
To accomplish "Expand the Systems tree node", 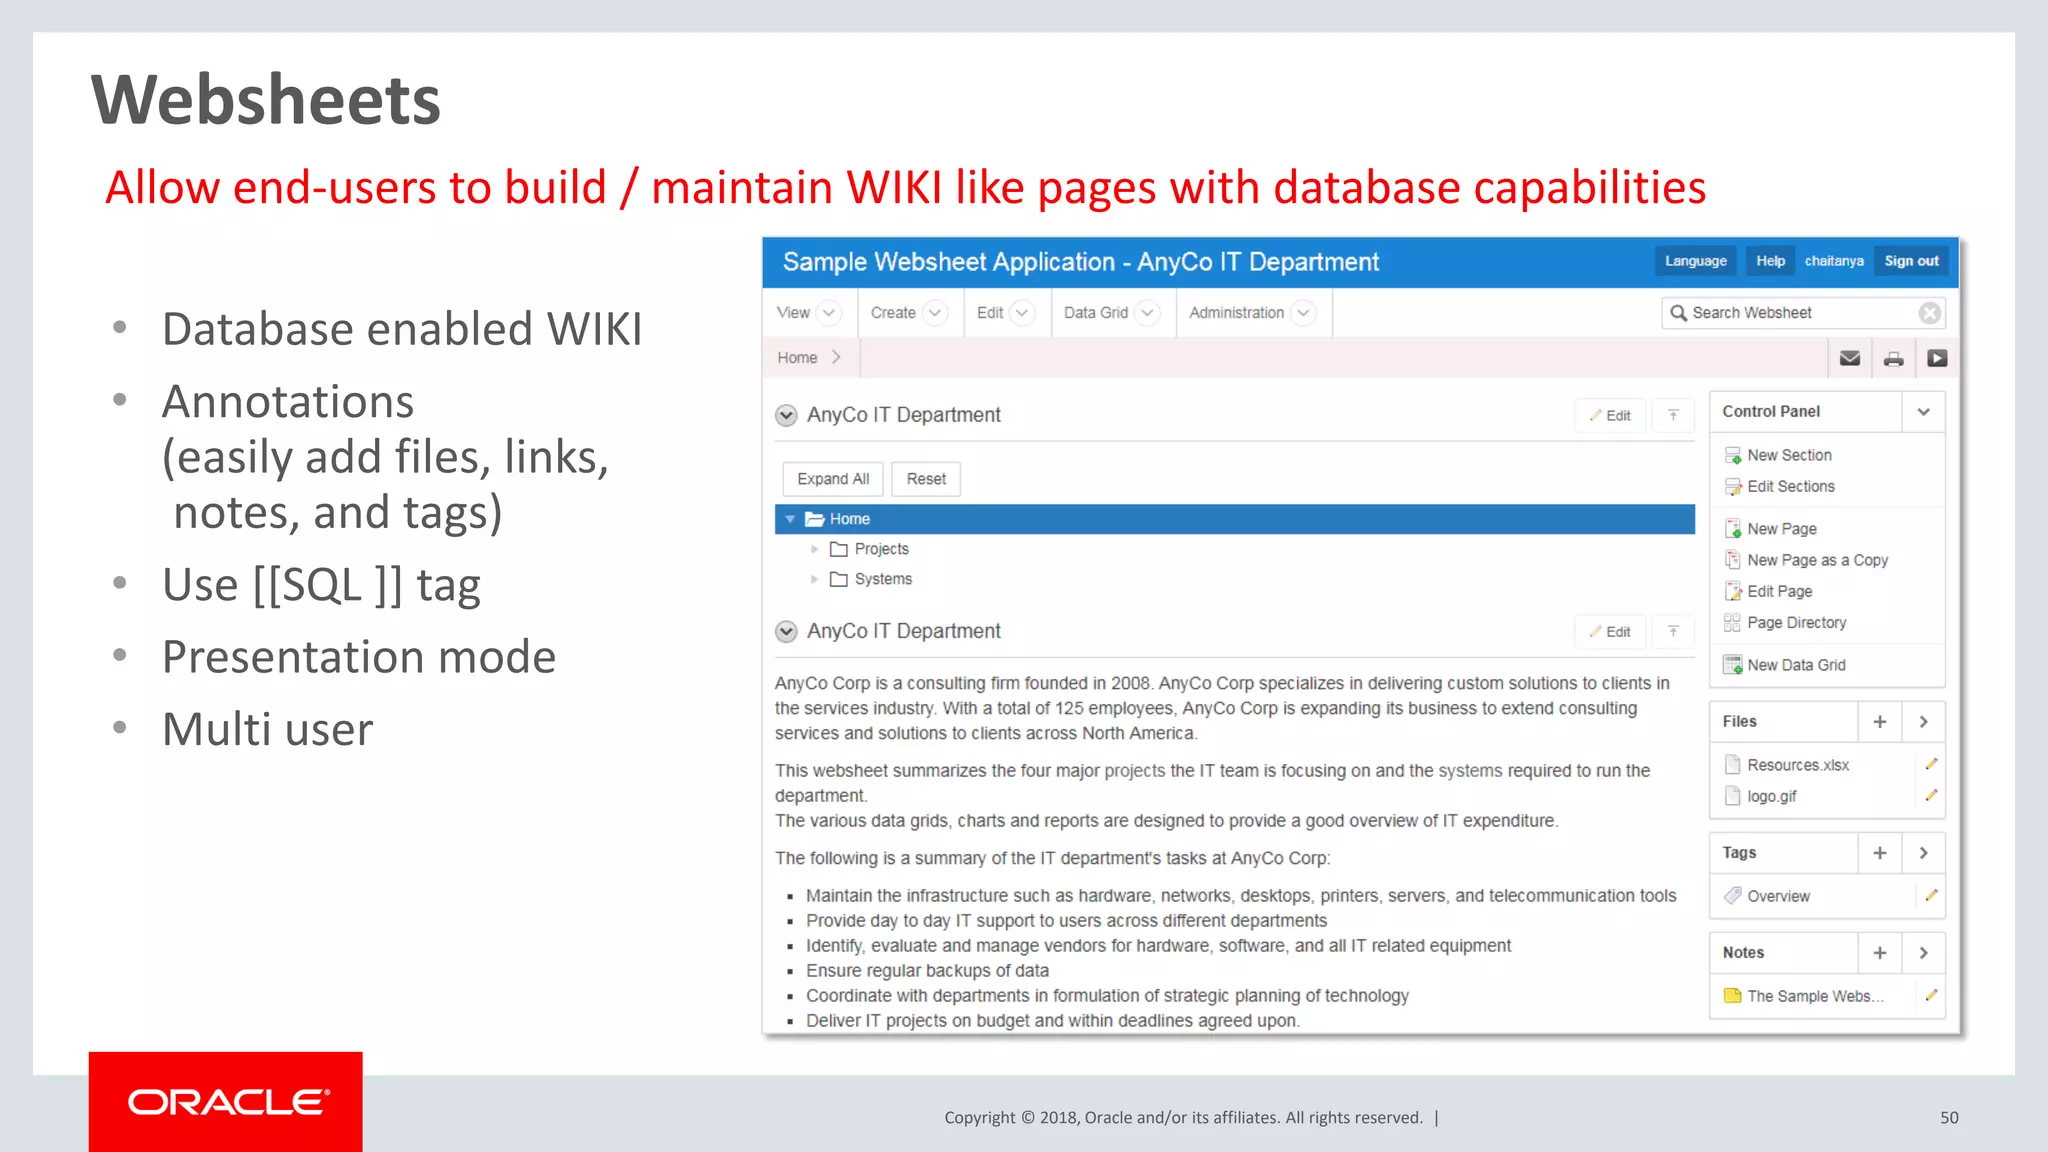I will tap(814, 579).
